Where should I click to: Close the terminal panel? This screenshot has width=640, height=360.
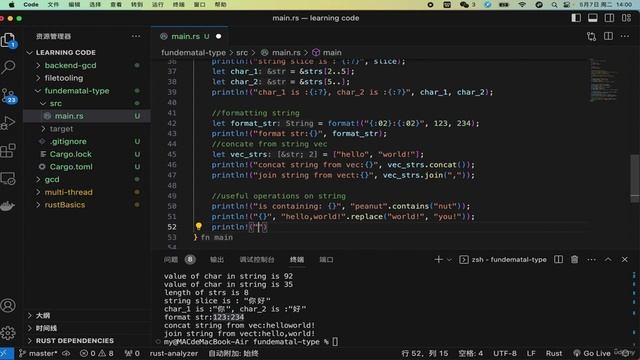625,260
